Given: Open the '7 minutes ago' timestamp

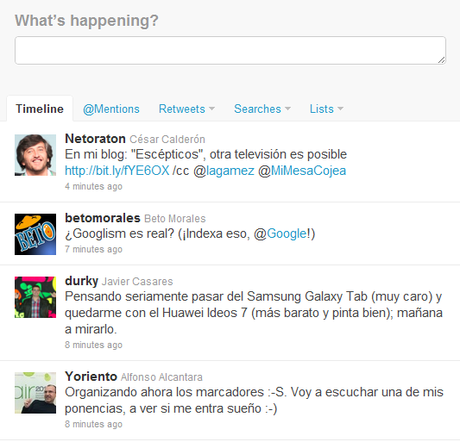Looking at the screenshot, I should click(94, 249).
